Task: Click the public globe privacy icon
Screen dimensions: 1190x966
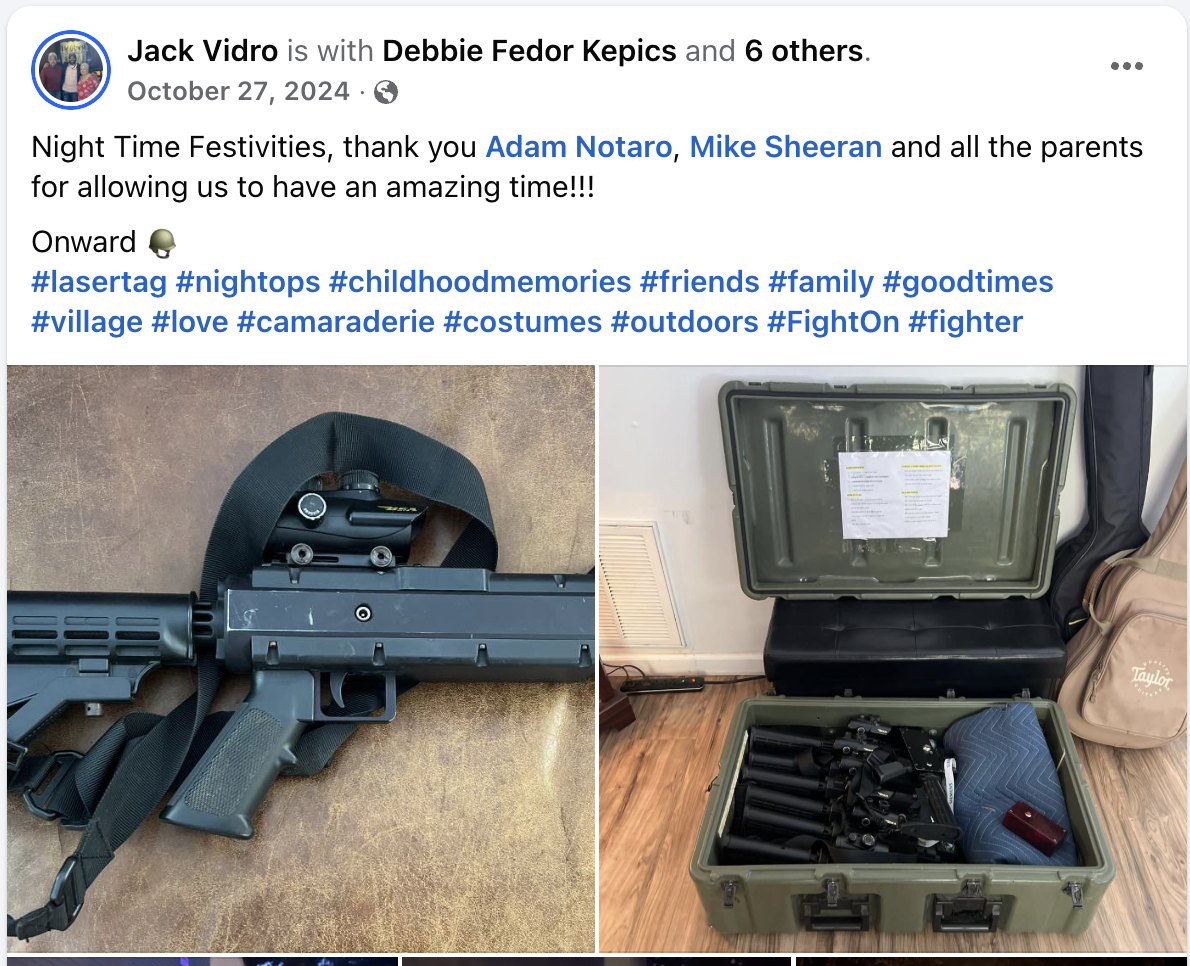Action: pyautogui.click(x=386, y=92)
